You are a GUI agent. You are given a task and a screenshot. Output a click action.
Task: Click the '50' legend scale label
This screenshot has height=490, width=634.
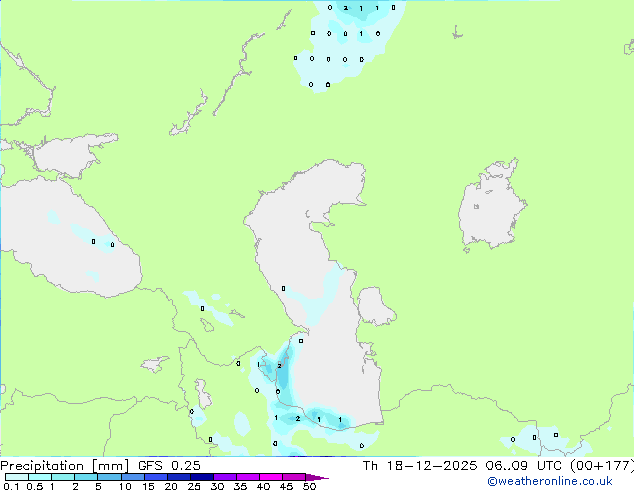pyautogui.click(x=309, y=486)
